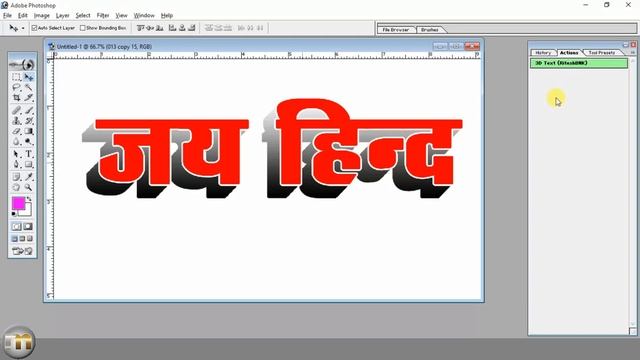The width and height of the screenshot is (640, 360).
Task: Align right edges in options bar
Action: click(x=191, y=28)
